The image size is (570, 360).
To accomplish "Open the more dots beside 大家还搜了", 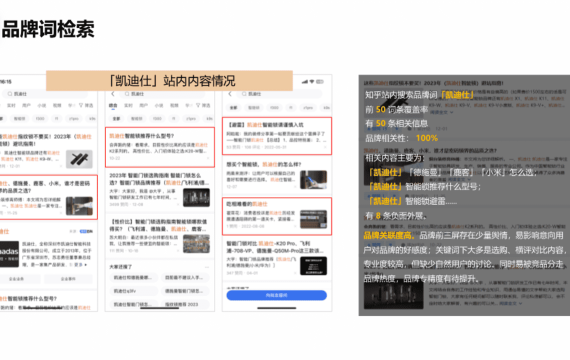I will pos(207,267).
